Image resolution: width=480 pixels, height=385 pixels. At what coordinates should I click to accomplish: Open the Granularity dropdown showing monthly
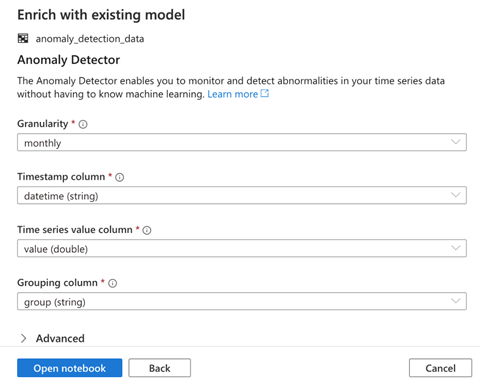tap(242, 142)
